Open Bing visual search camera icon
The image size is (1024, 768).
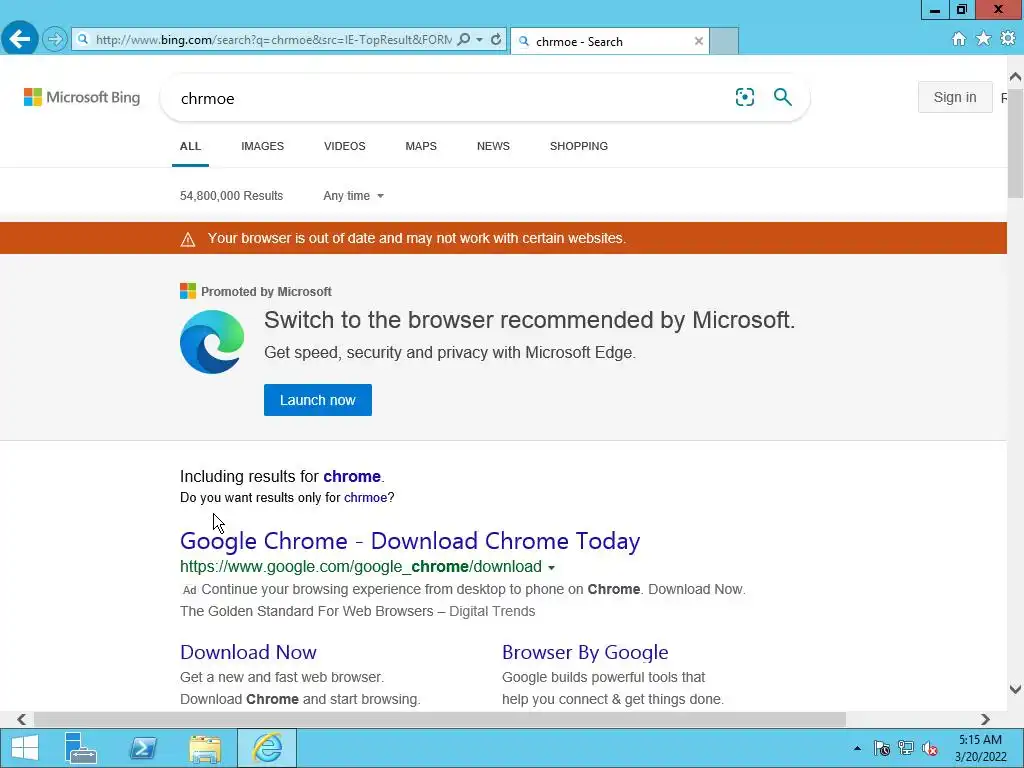coord(744,97)
